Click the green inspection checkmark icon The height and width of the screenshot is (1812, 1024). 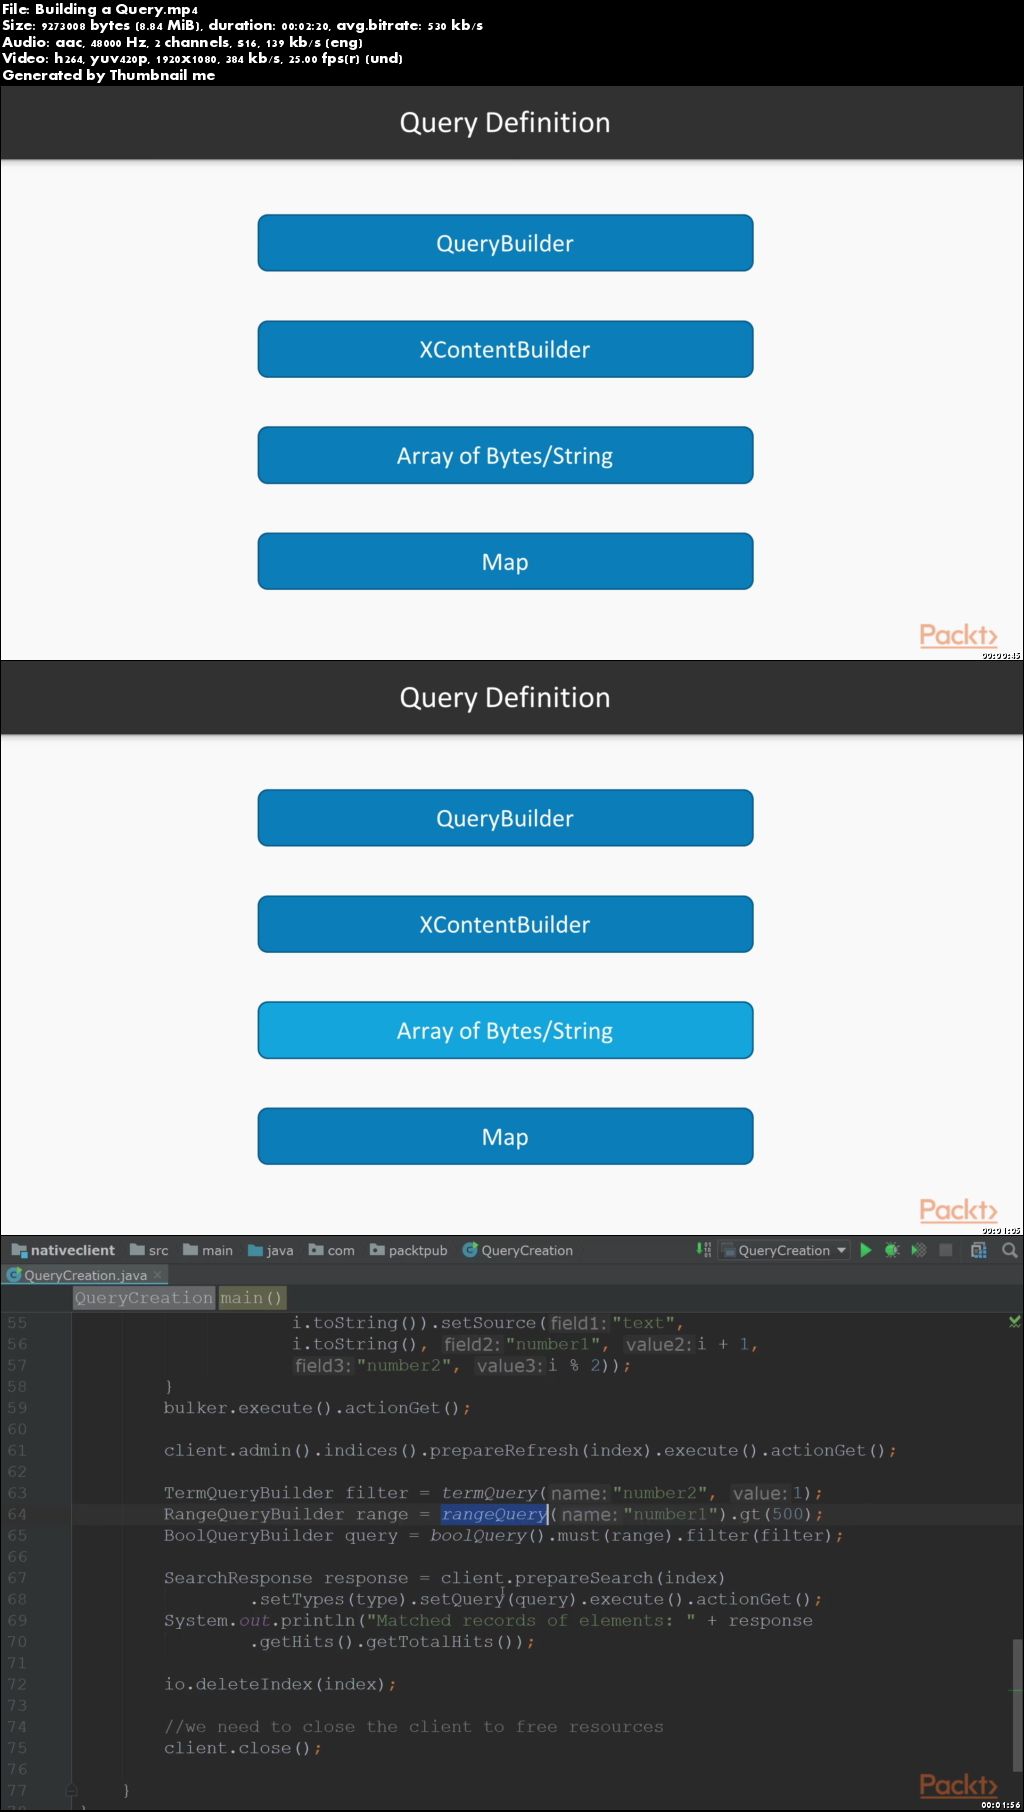[x=1014, y=1321]
